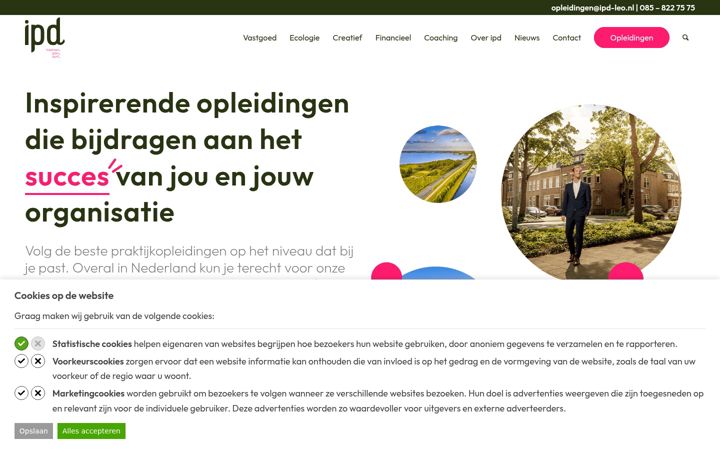Open the Vastgoed menu
This screenshot has height=450, width=720.
259,38
